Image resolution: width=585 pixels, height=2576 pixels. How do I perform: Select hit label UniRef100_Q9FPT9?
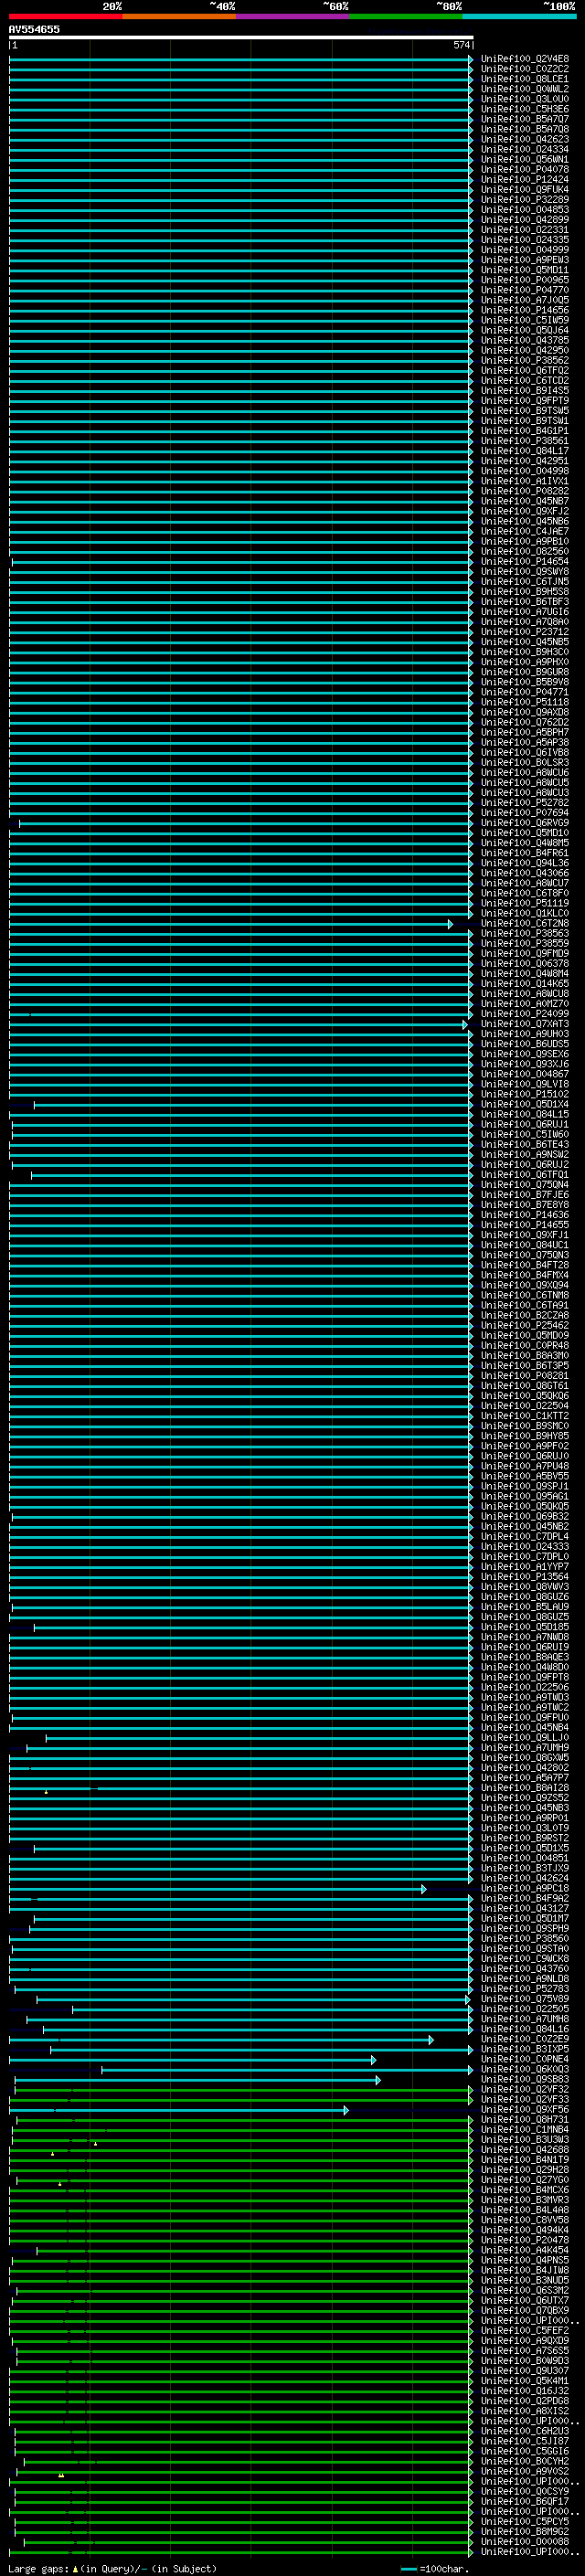[525, 400]
